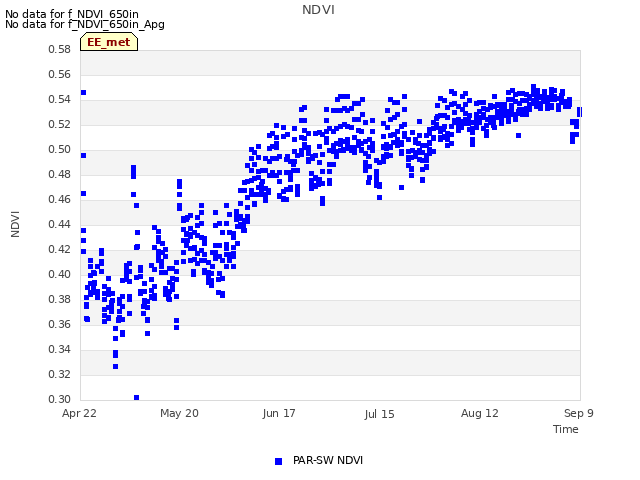Image resolution: width=640 pixels, height=480 pixels.
Task: Click the 0.36 y-axis value
Action: coord(60,324)
